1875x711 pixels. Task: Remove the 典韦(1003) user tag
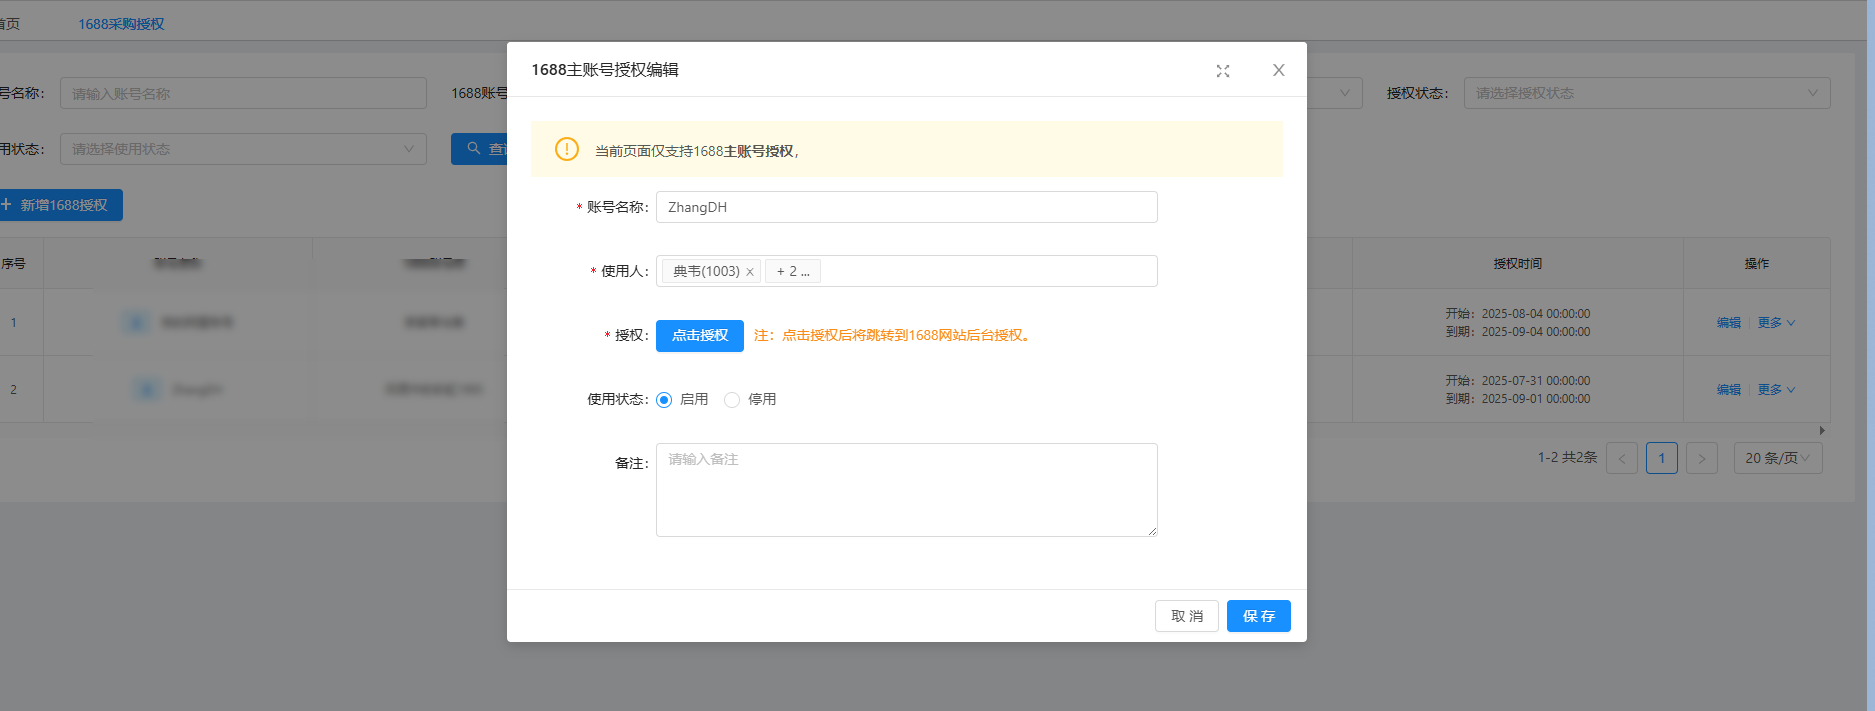750,272
